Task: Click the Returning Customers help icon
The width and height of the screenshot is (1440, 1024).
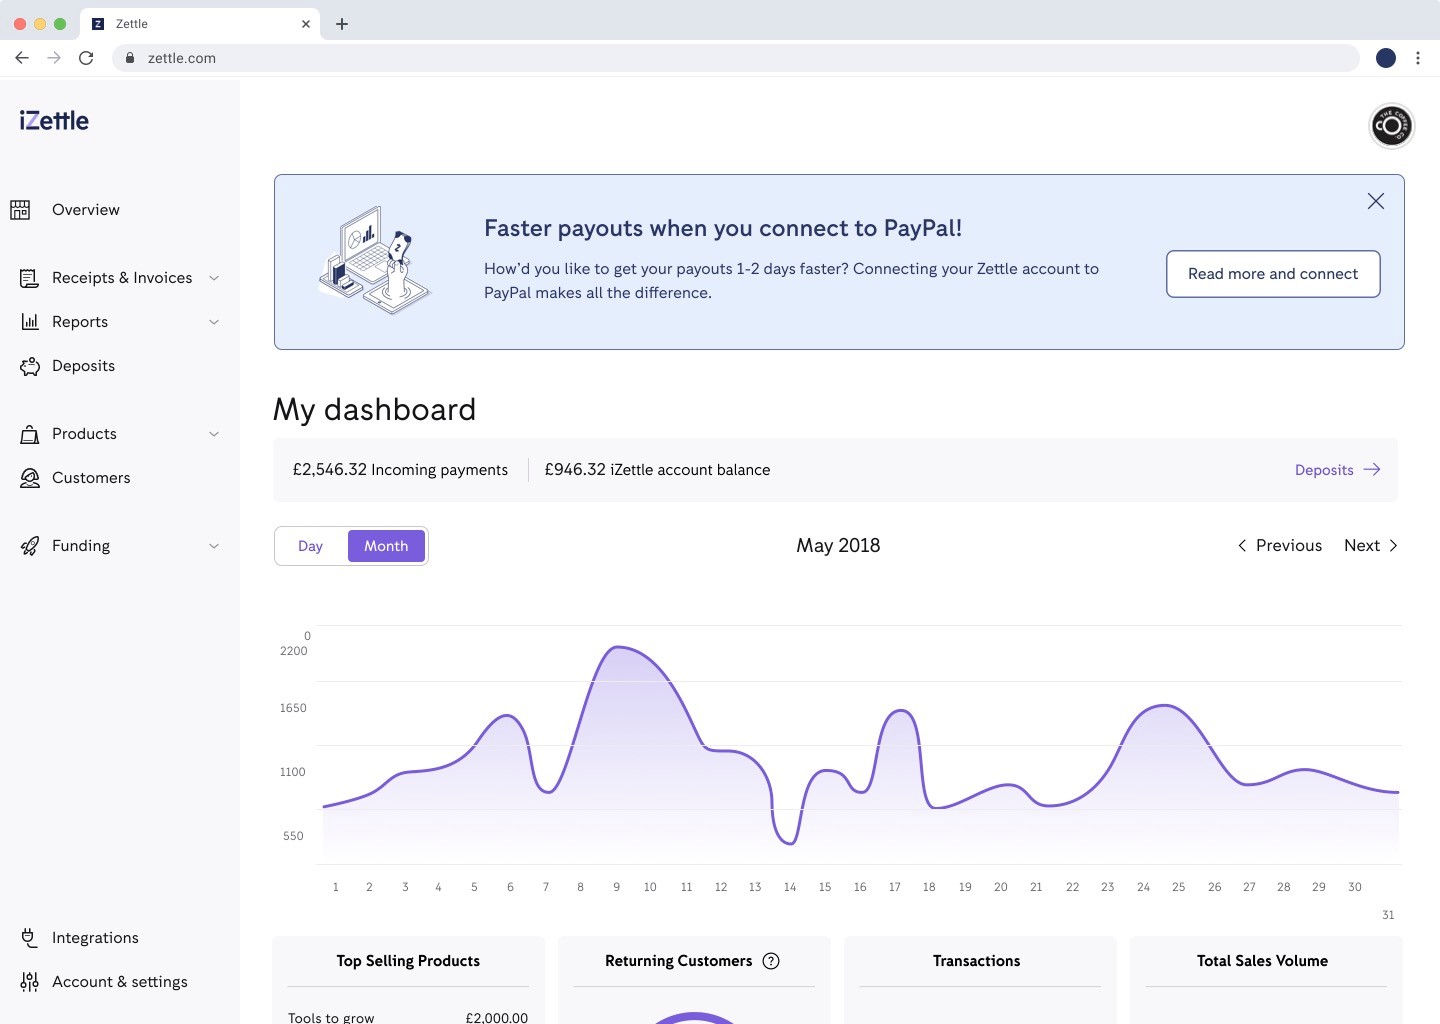Action: (771, 961)
